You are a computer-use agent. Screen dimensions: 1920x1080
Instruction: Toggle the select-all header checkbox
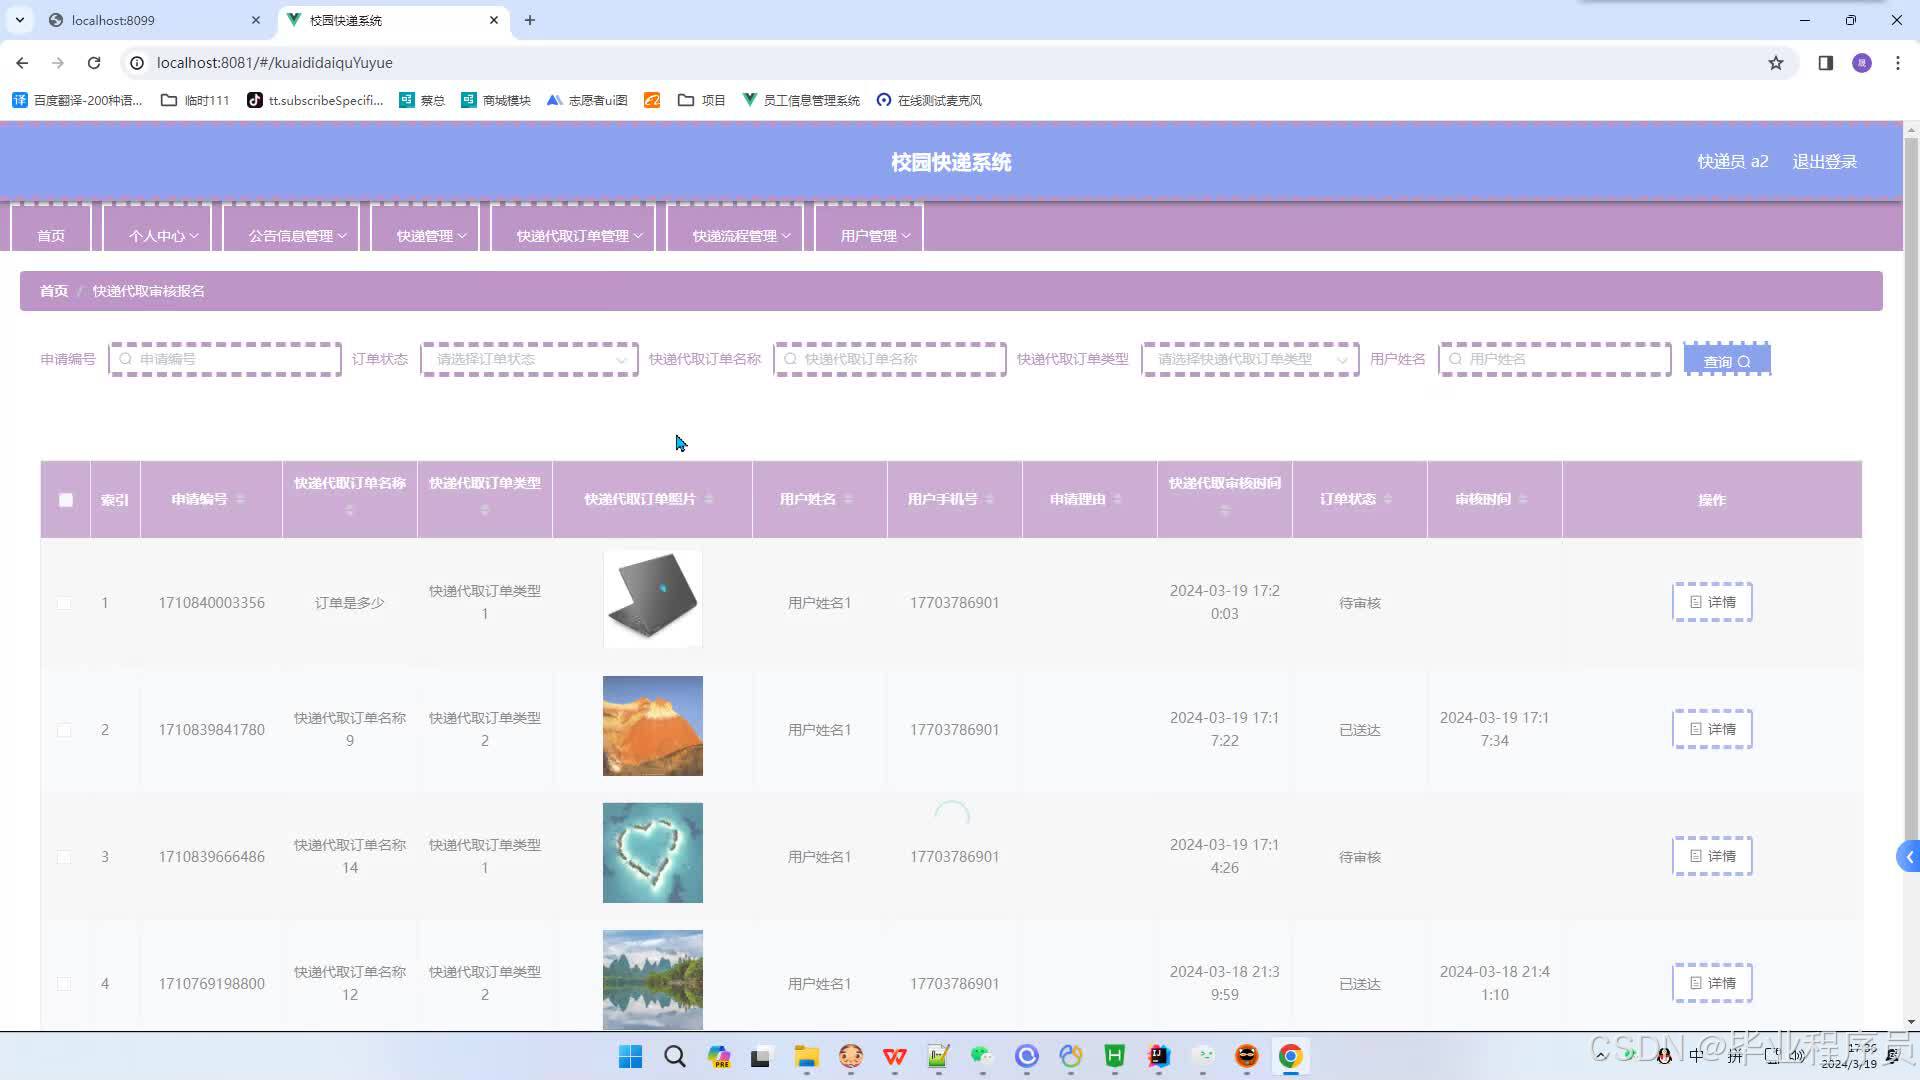click(66, 500)
